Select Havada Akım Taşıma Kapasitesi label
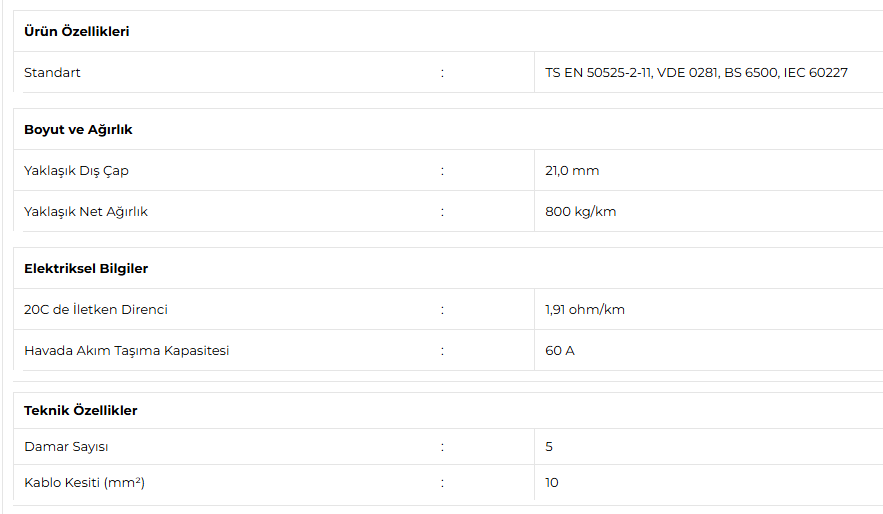 127,351
